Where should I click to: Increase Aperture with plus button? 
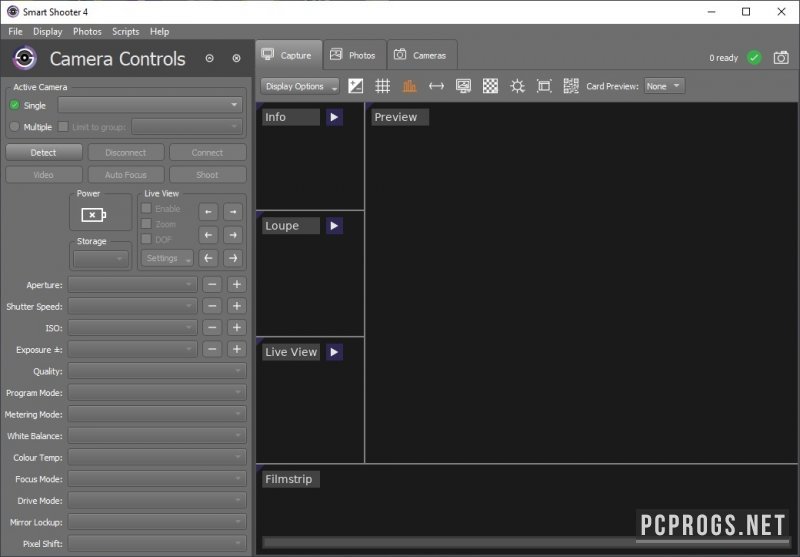(x=237, y=285)
